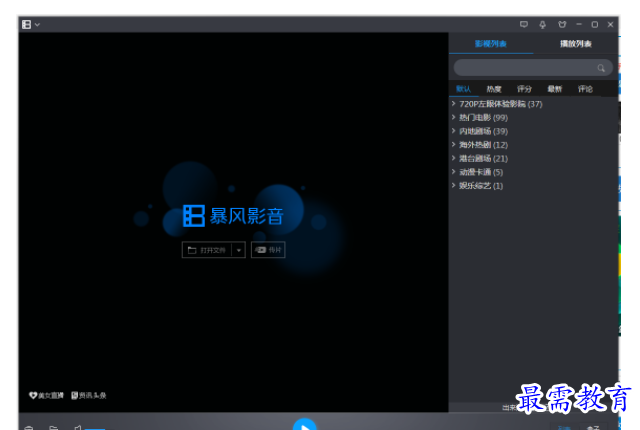Maximize the player window

[x=595, y=24]
